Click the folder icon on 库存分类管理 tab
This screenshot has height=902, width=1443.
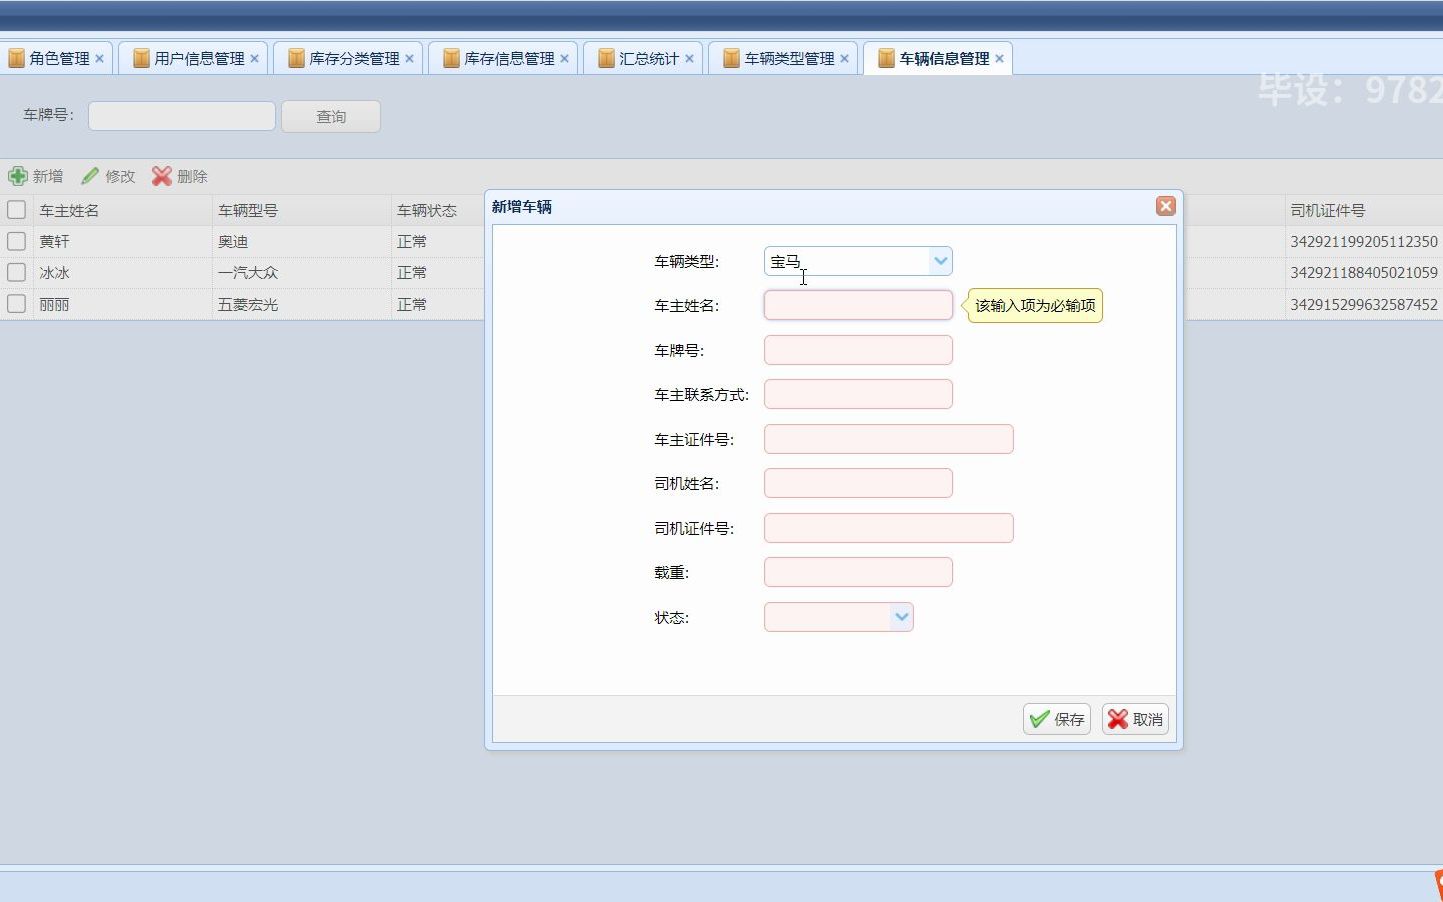[295, 58]
